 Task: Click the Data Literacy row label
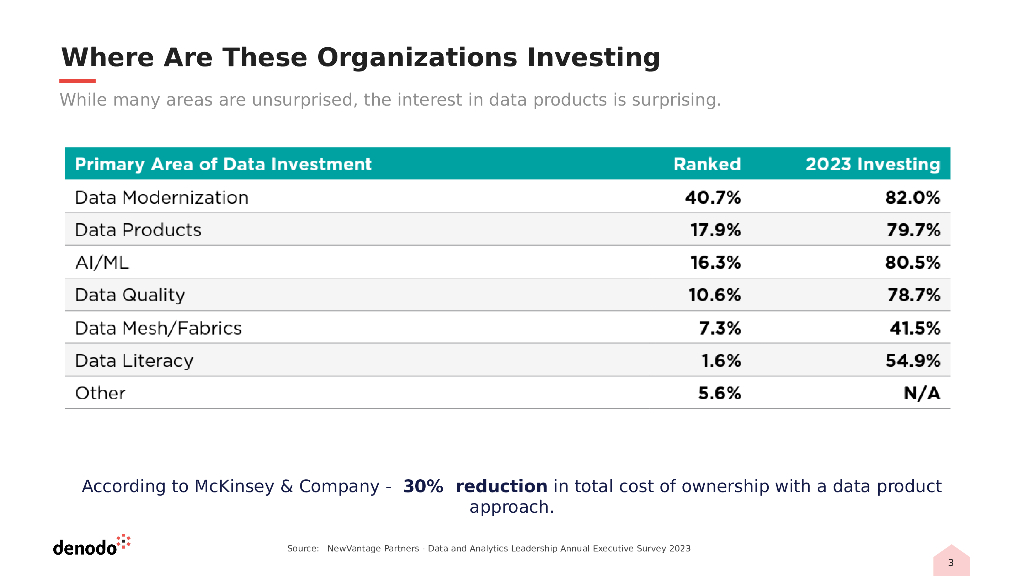point(134,361)
